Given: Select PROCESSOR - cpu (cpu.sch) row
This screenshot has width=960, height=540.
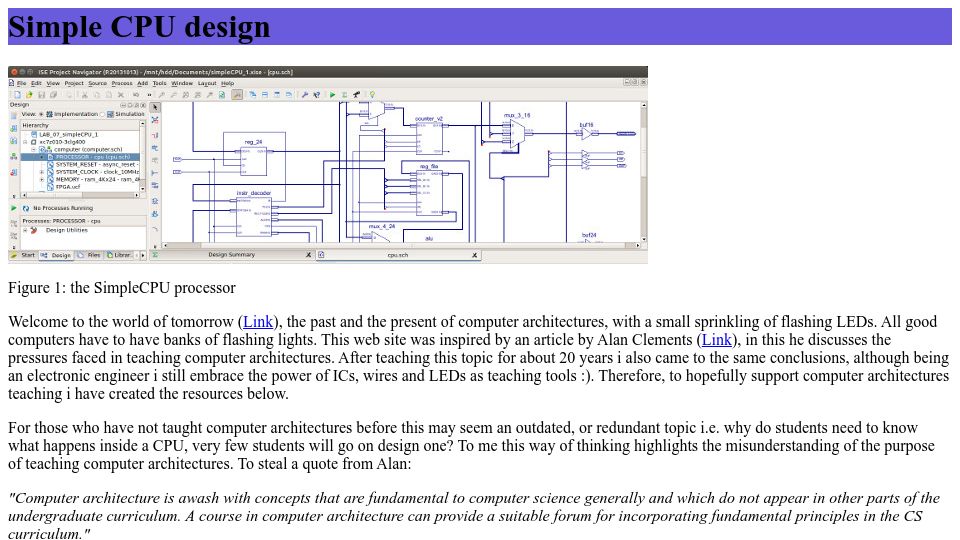Looking at the screenshot, I should tap(80, 157).
